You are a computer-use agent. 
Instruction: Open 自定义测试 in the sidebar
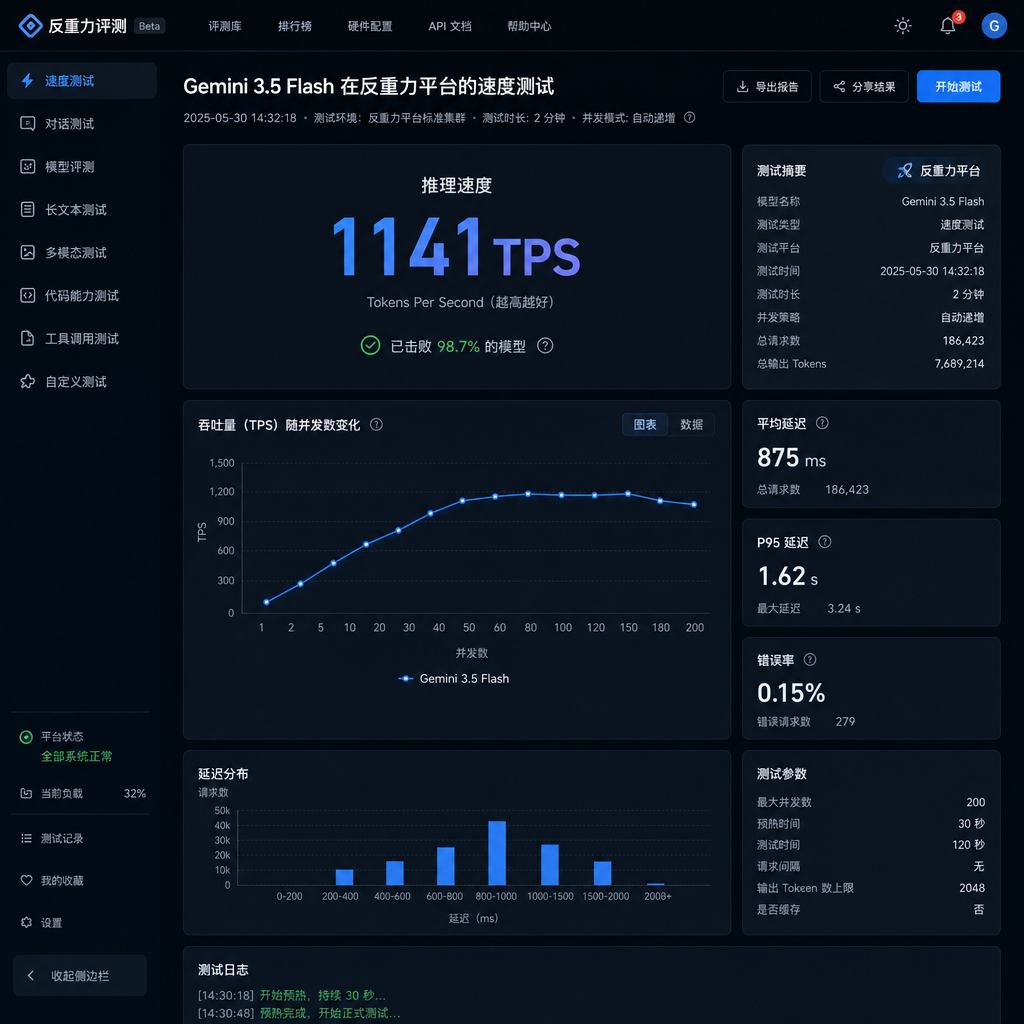pos(82,382)
